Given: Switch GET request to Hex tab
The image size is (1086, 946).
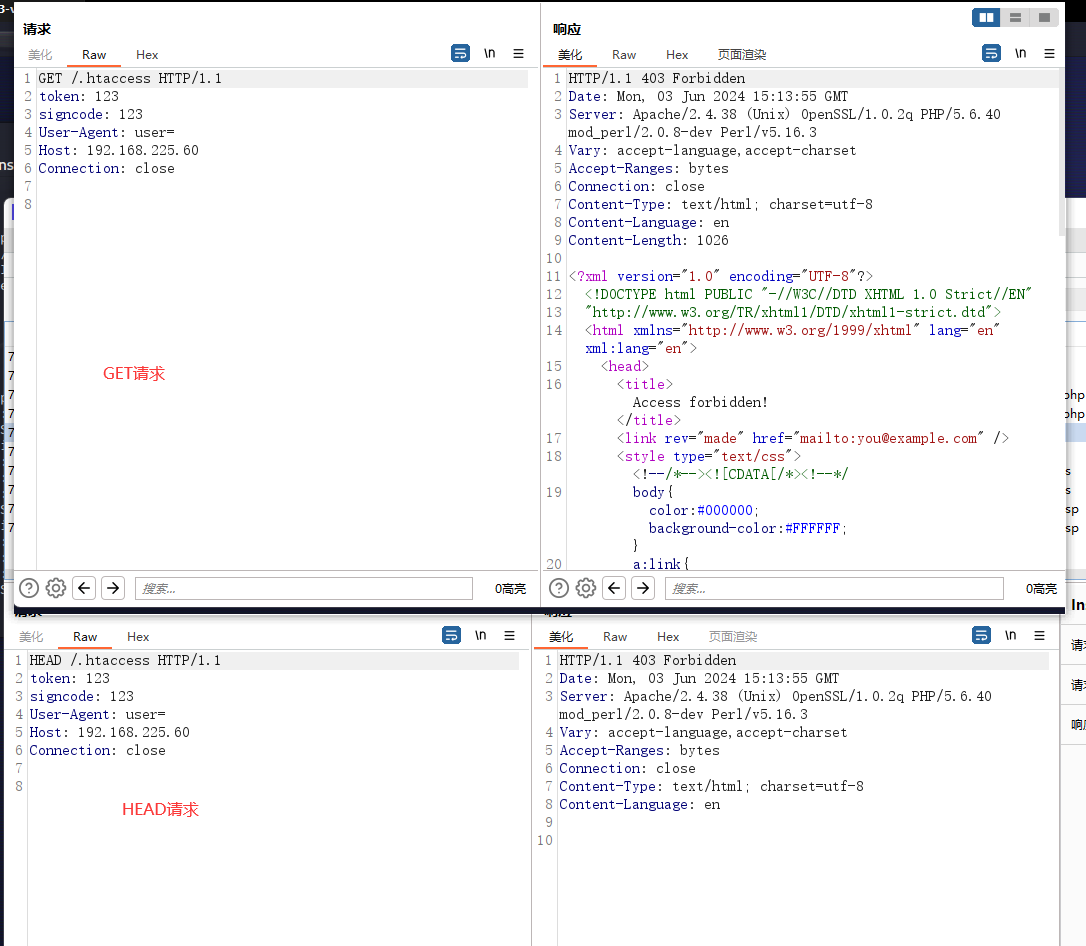Looking at the screenshot, I should (x=147, y=55).
